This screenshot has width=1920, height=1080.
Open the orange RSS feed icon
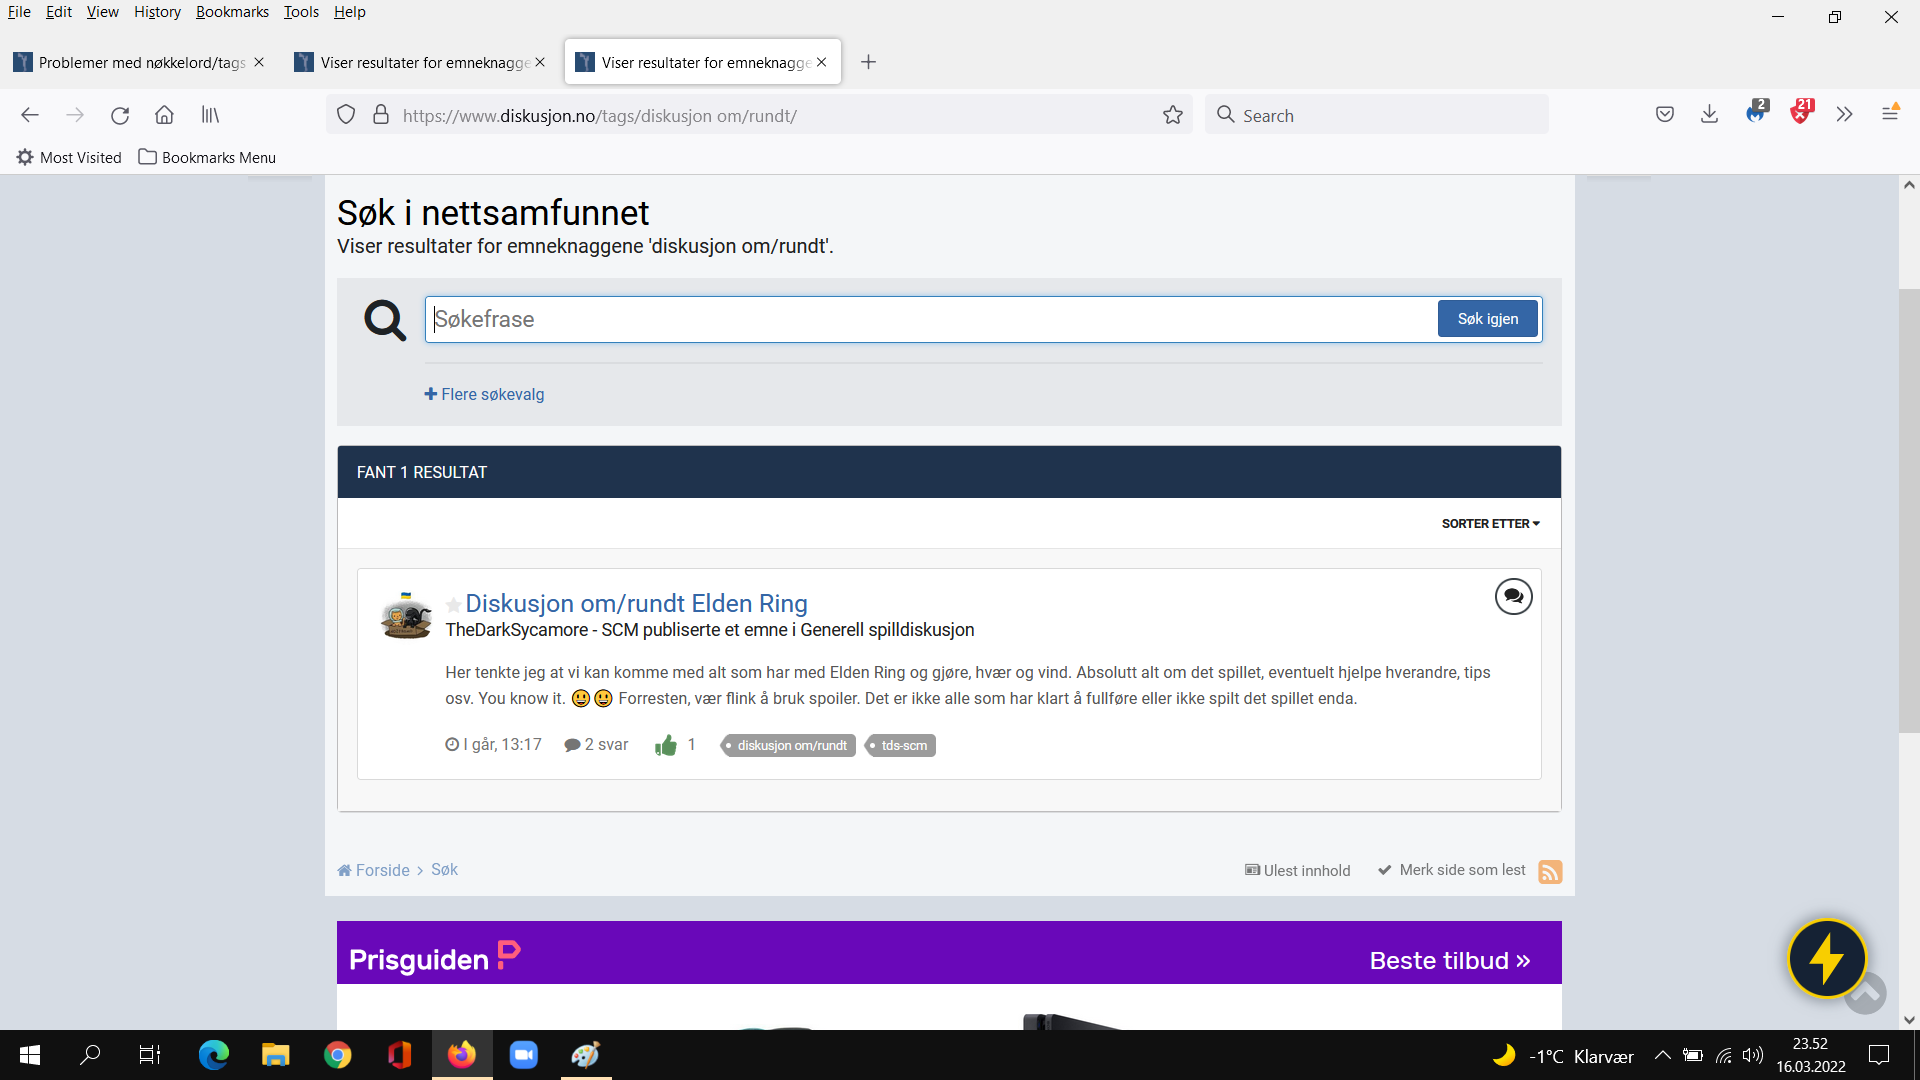[1550, 872]
